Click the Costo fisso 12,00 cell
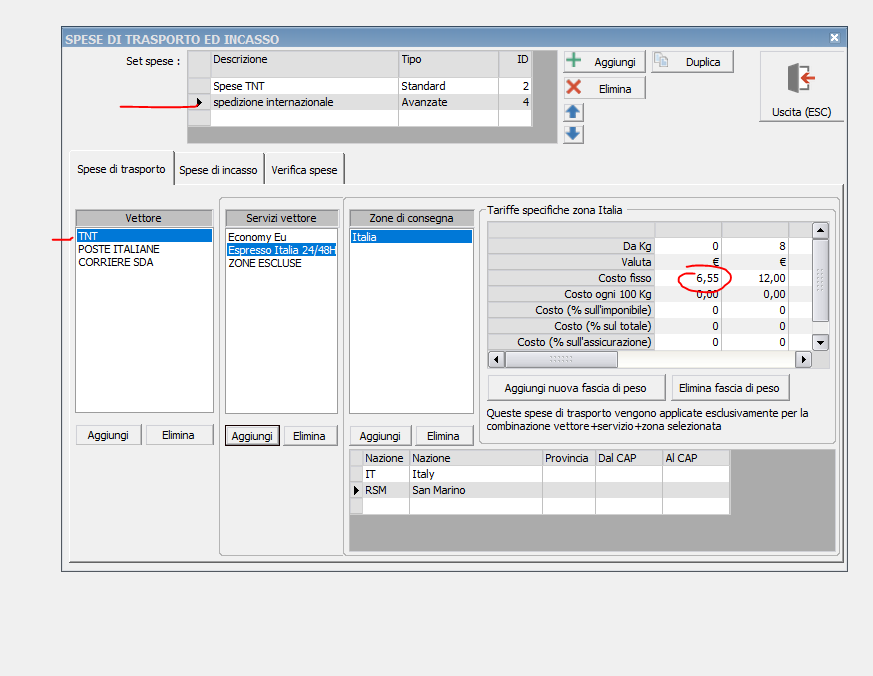 755,278
